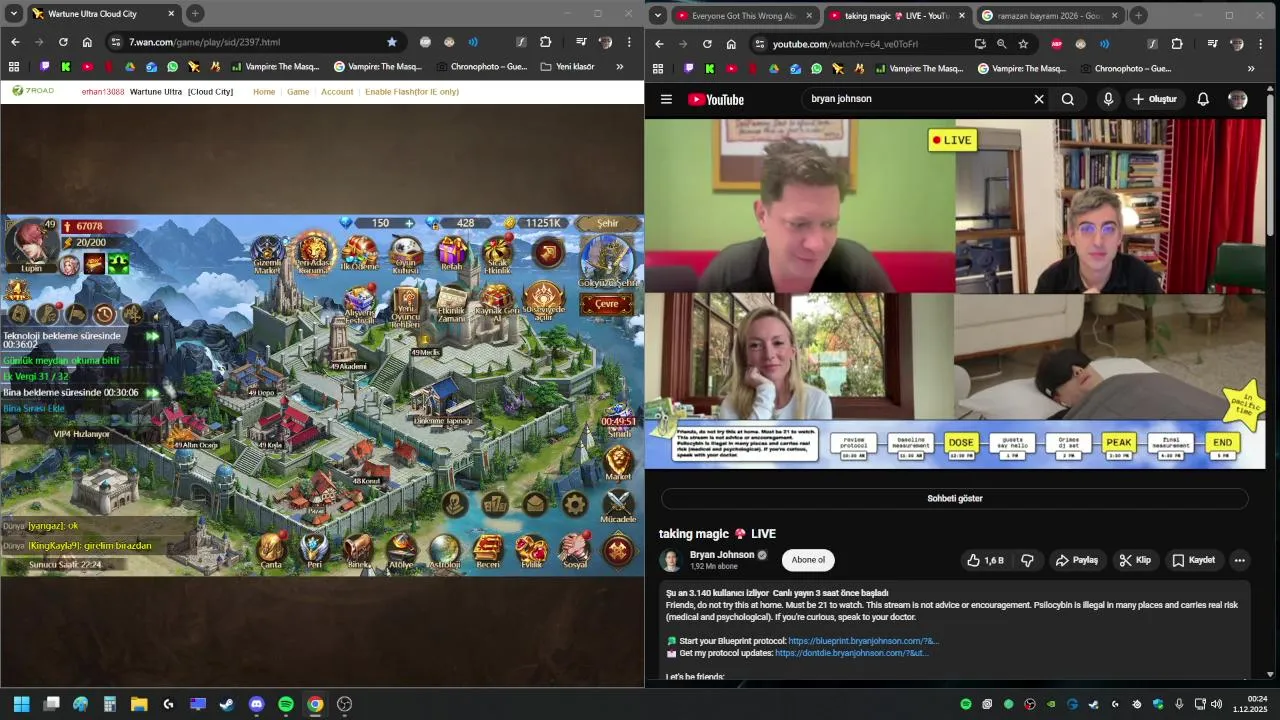Open Spotify from the Windows taskbar

pyautogui.click(x=286, y=704)
